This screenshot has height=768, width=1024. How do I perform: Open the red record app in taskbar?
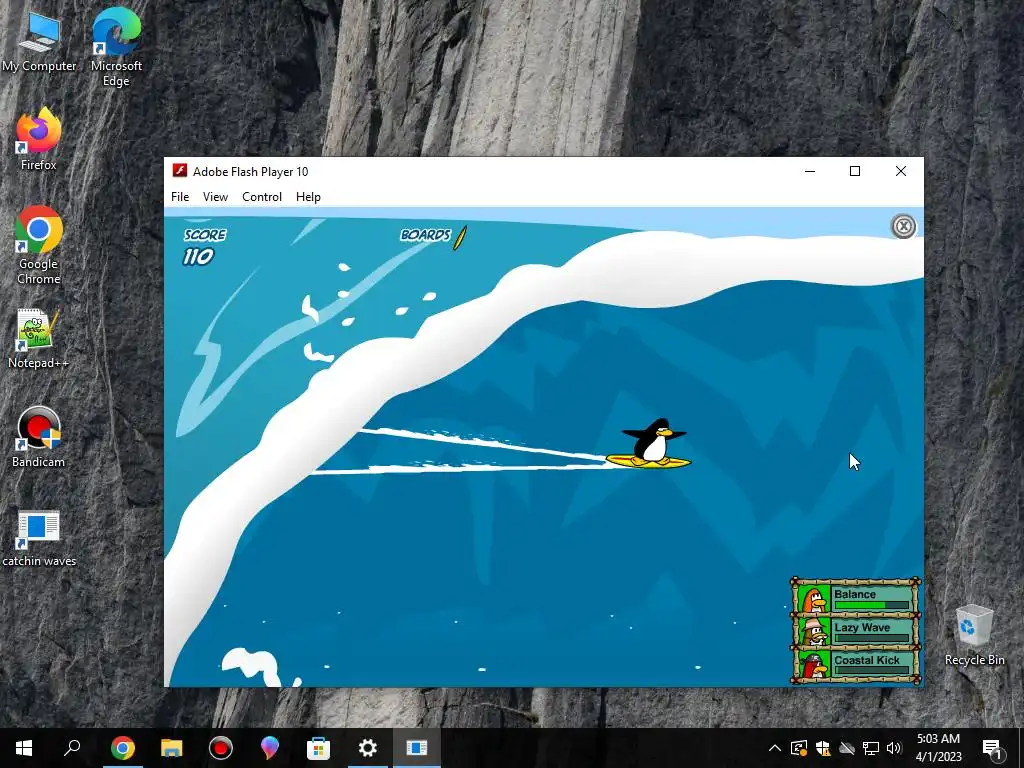(221, 748)
